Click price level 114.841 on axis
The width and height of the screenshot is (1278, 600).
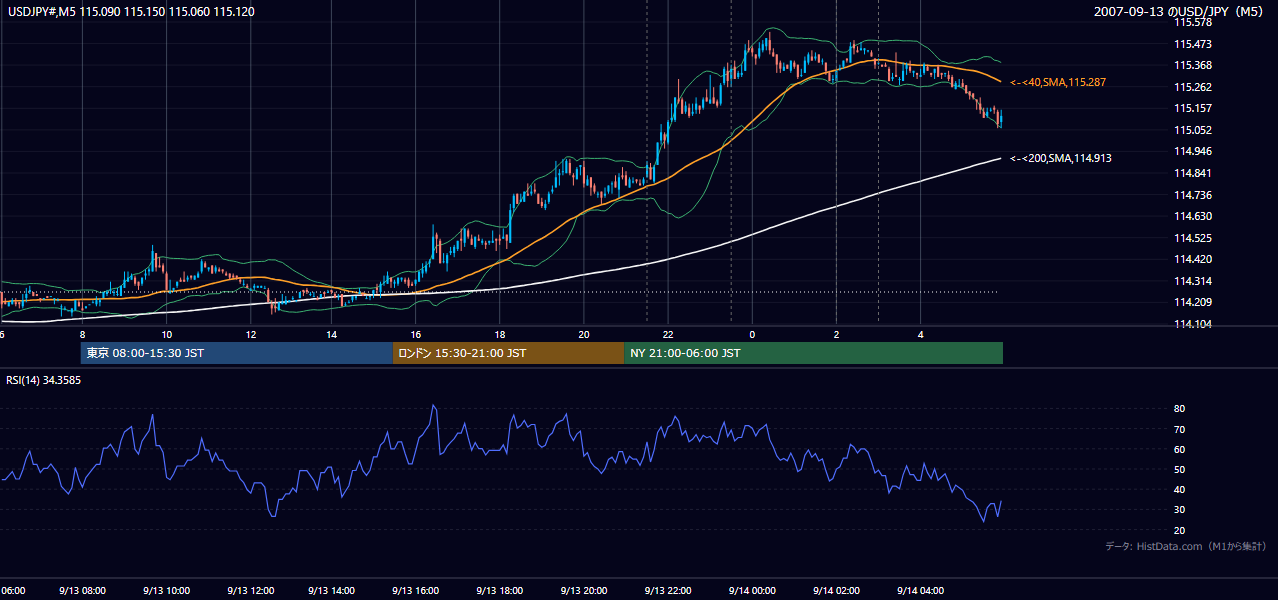pos(1192,173)
